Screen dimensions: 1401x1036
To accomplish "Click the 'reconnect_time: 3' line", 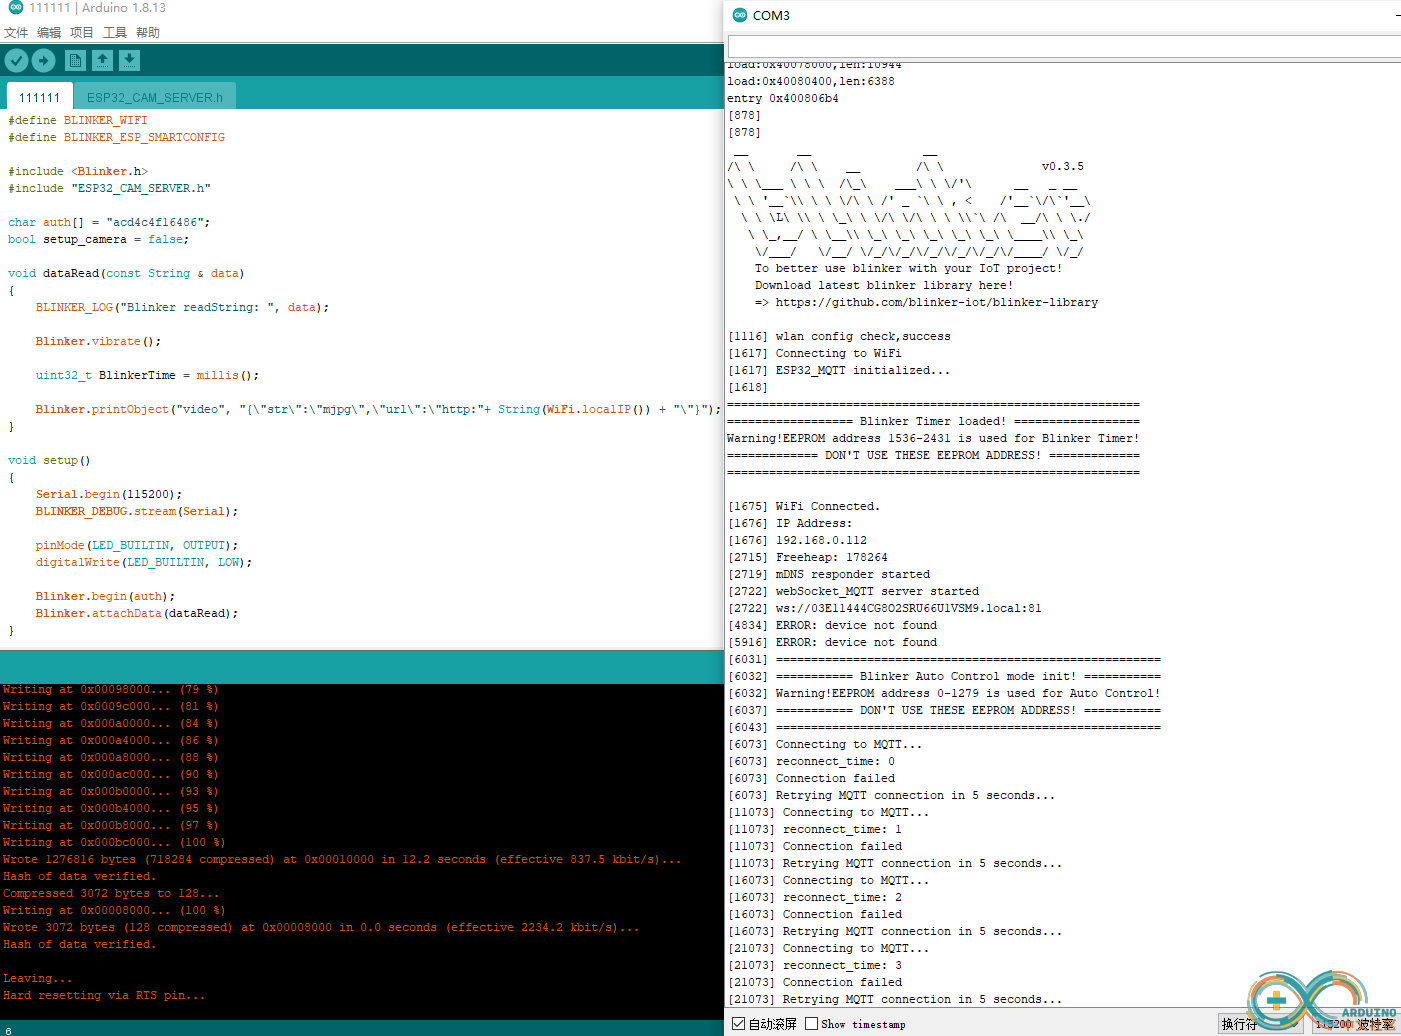I will (815, 965).
